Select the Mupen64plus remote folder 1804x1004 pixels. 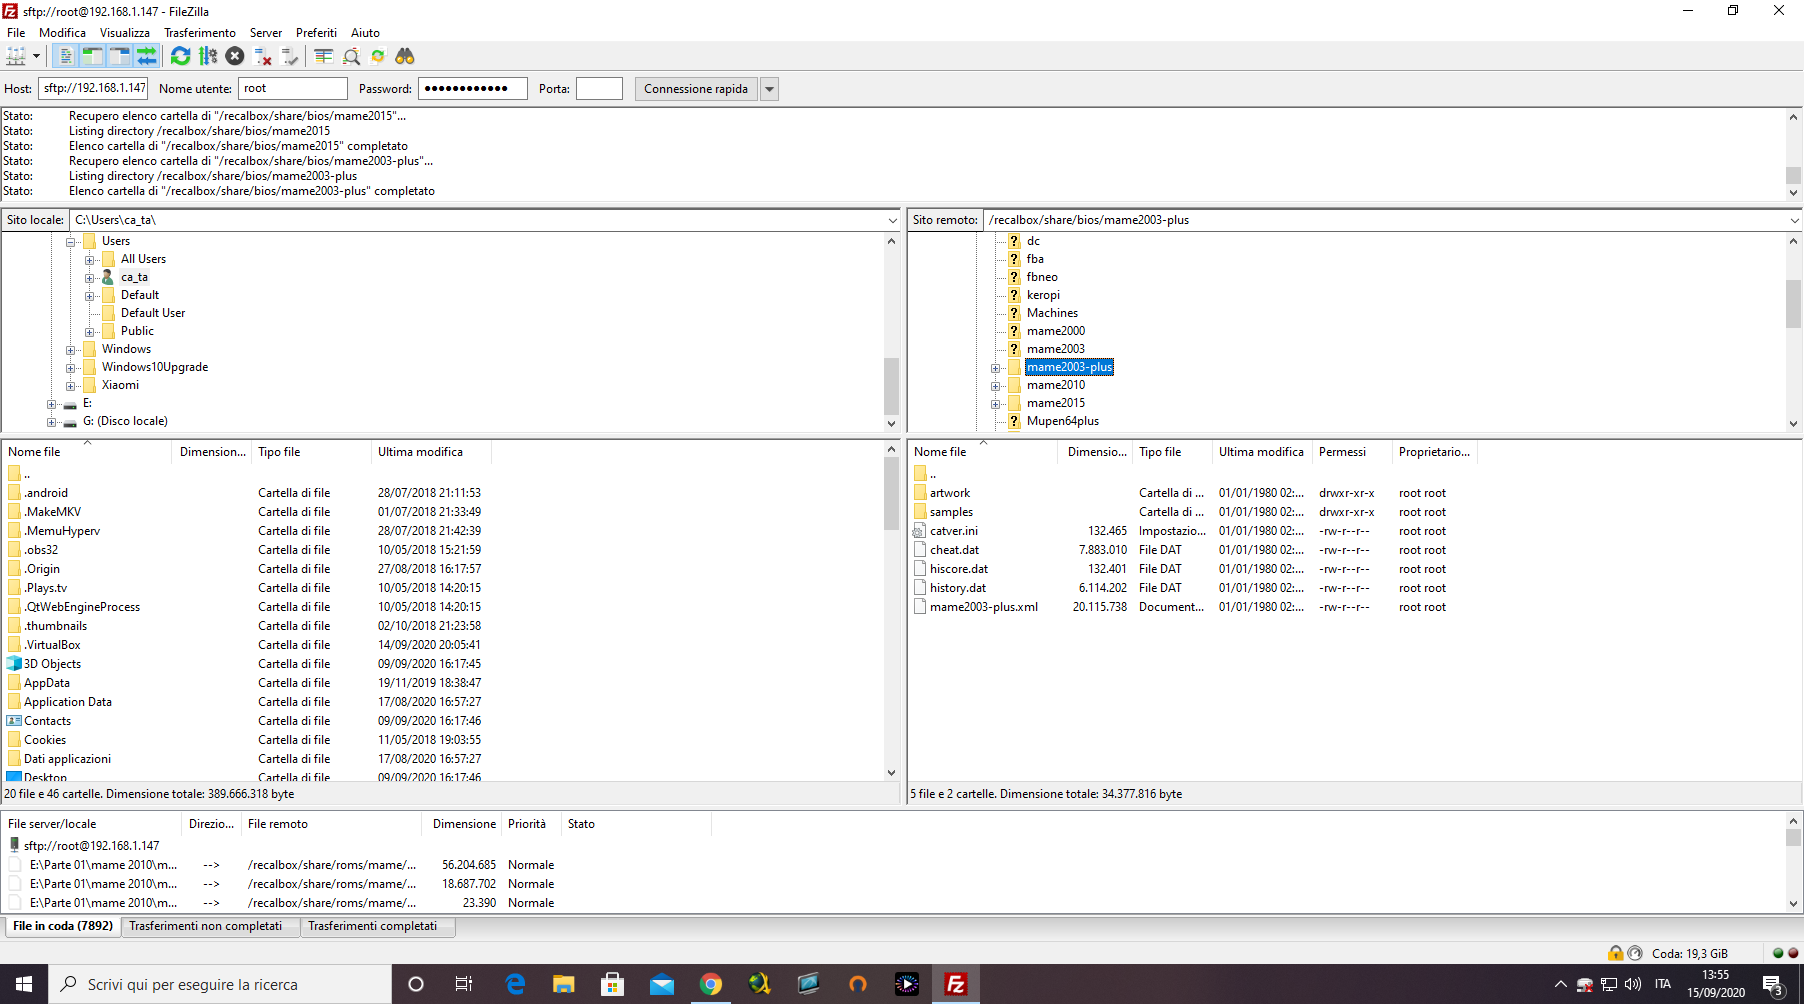[x=1062, y=421]
